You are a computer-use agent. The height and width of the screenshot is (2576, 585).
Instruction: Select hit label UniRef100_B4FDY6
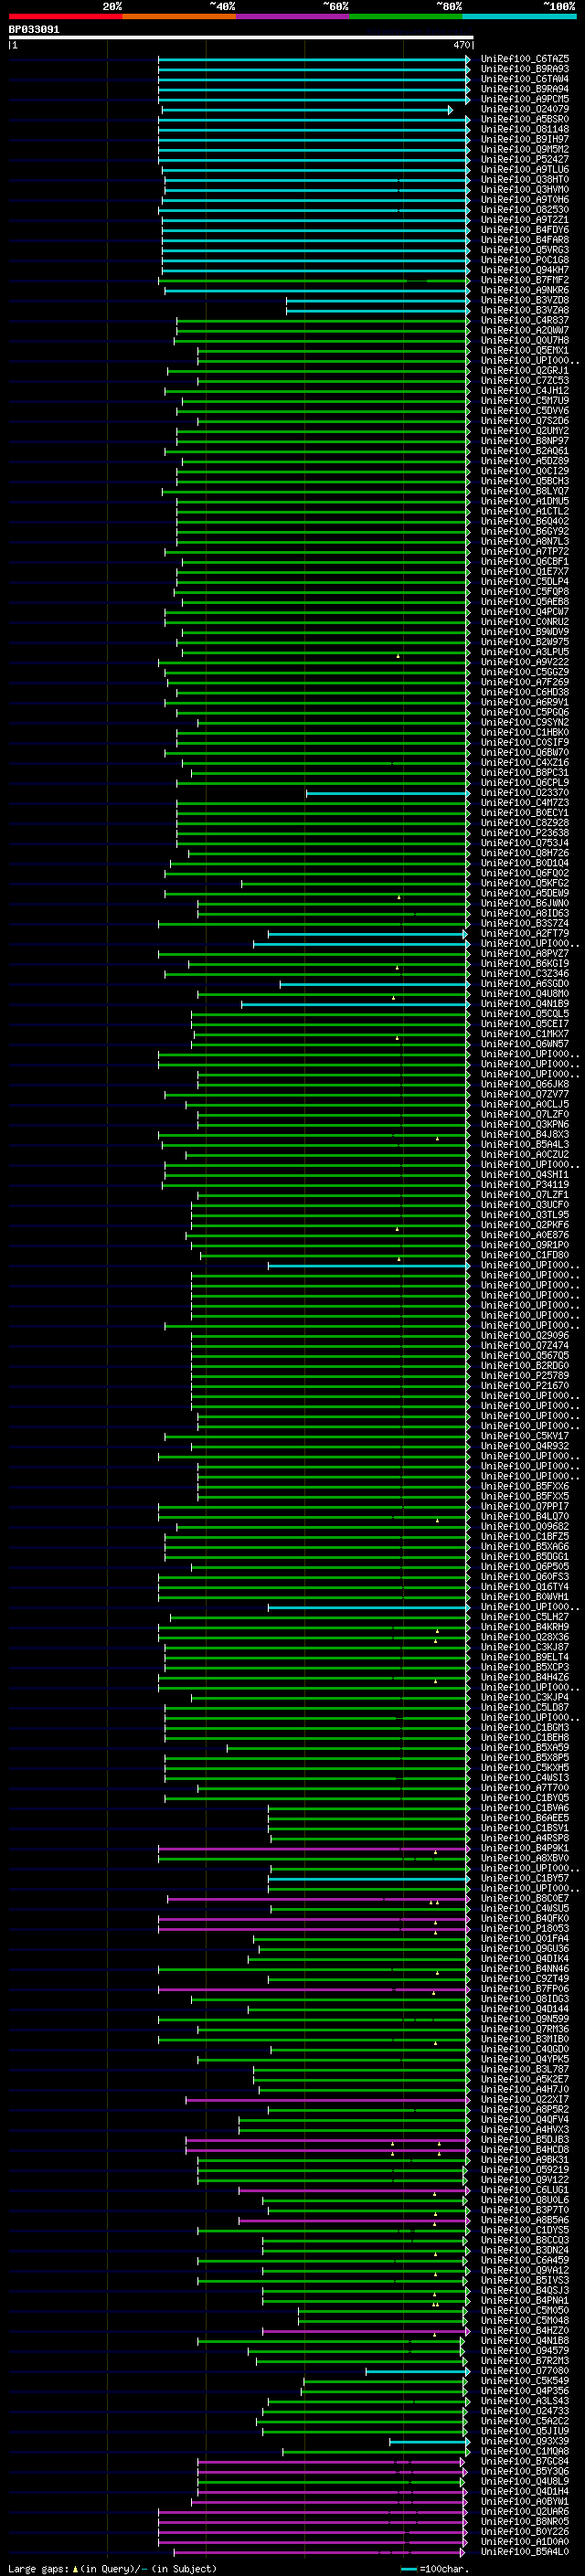click(x=525, y=230)
